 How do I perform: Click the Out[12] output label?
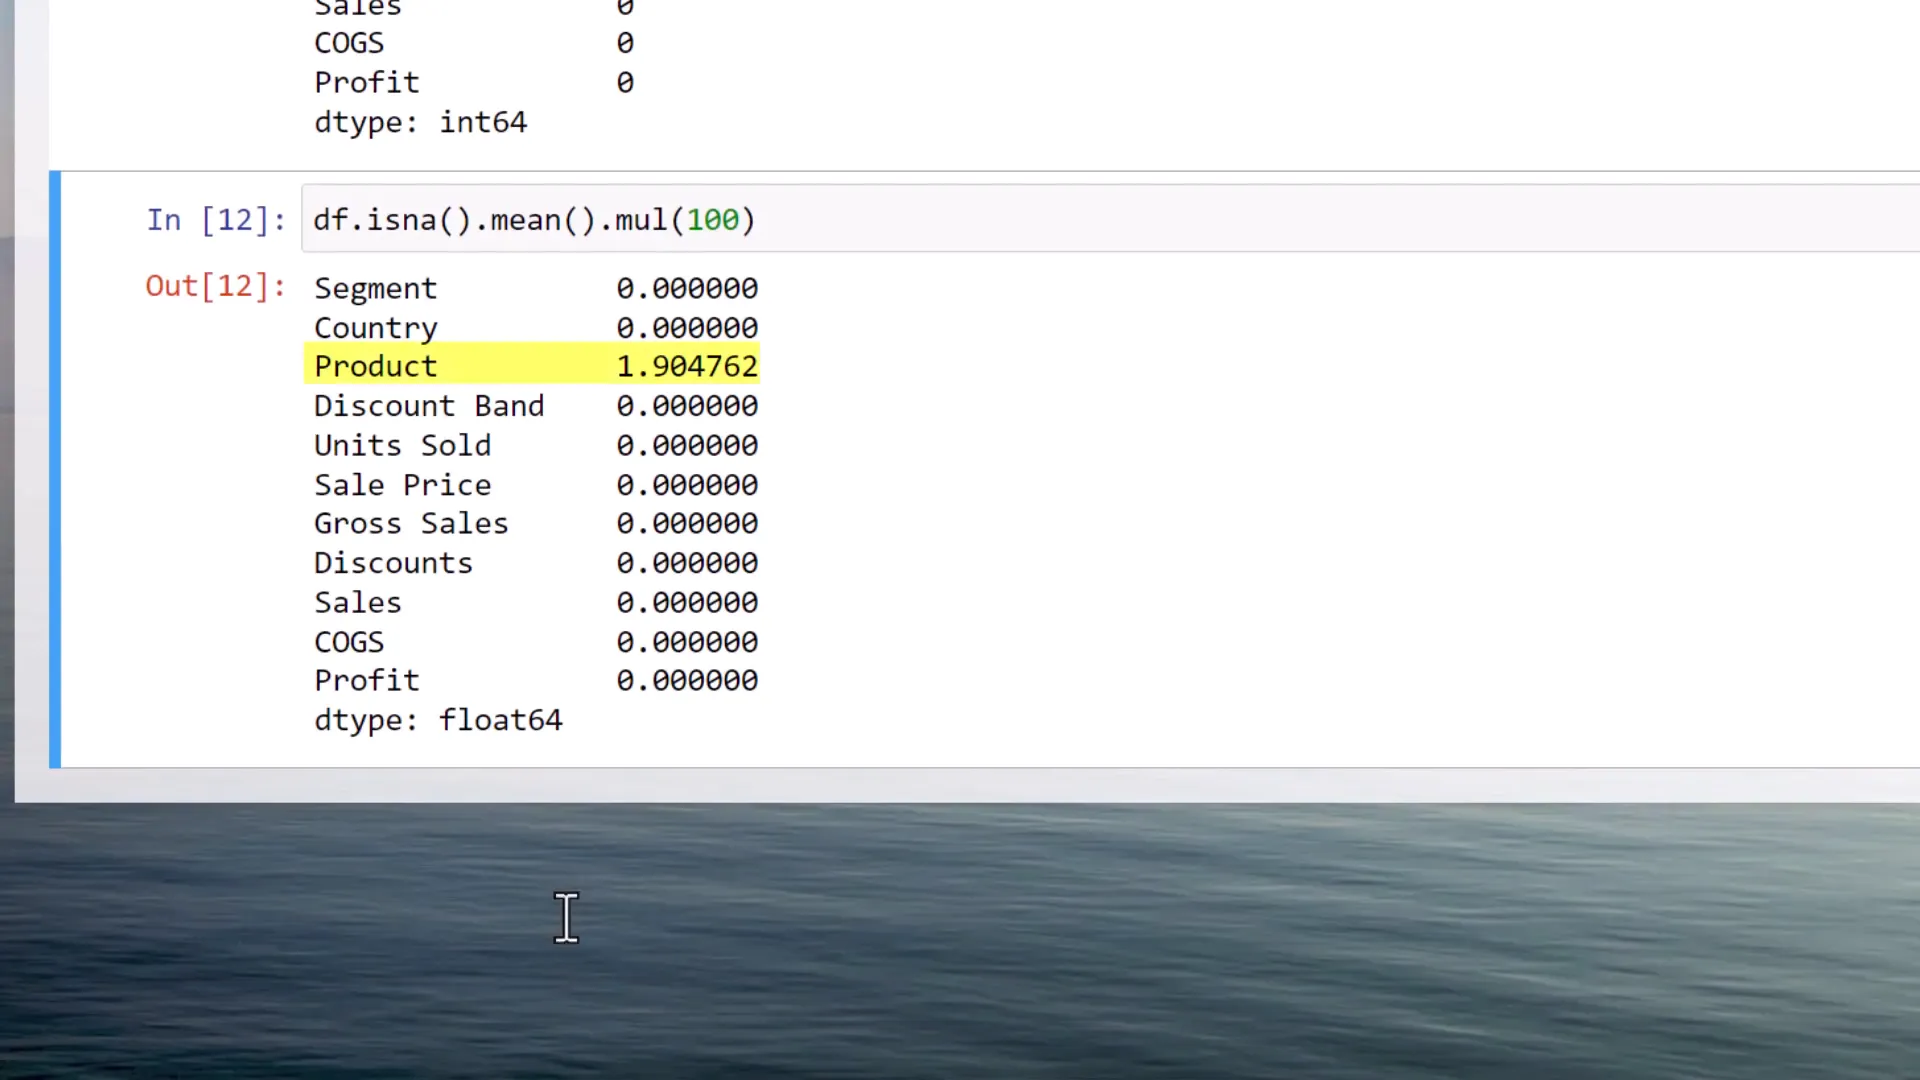tap(214, 287)
